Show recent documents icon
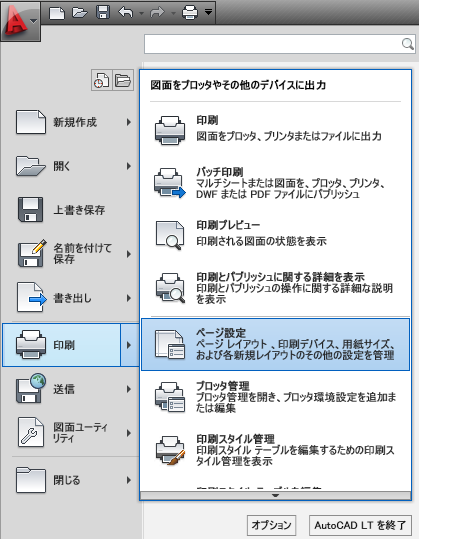 [101, 80]
